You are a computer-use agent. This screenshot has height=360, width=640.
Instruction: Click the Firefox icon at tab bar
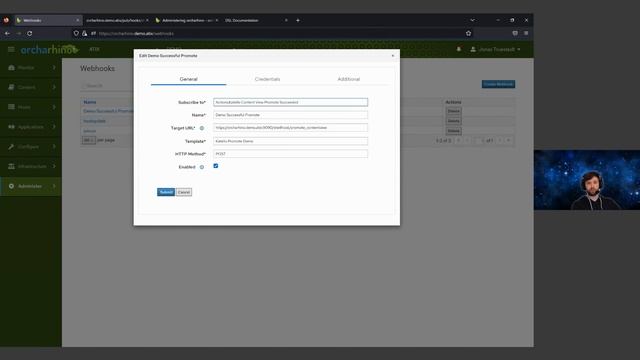click(6, 20)
